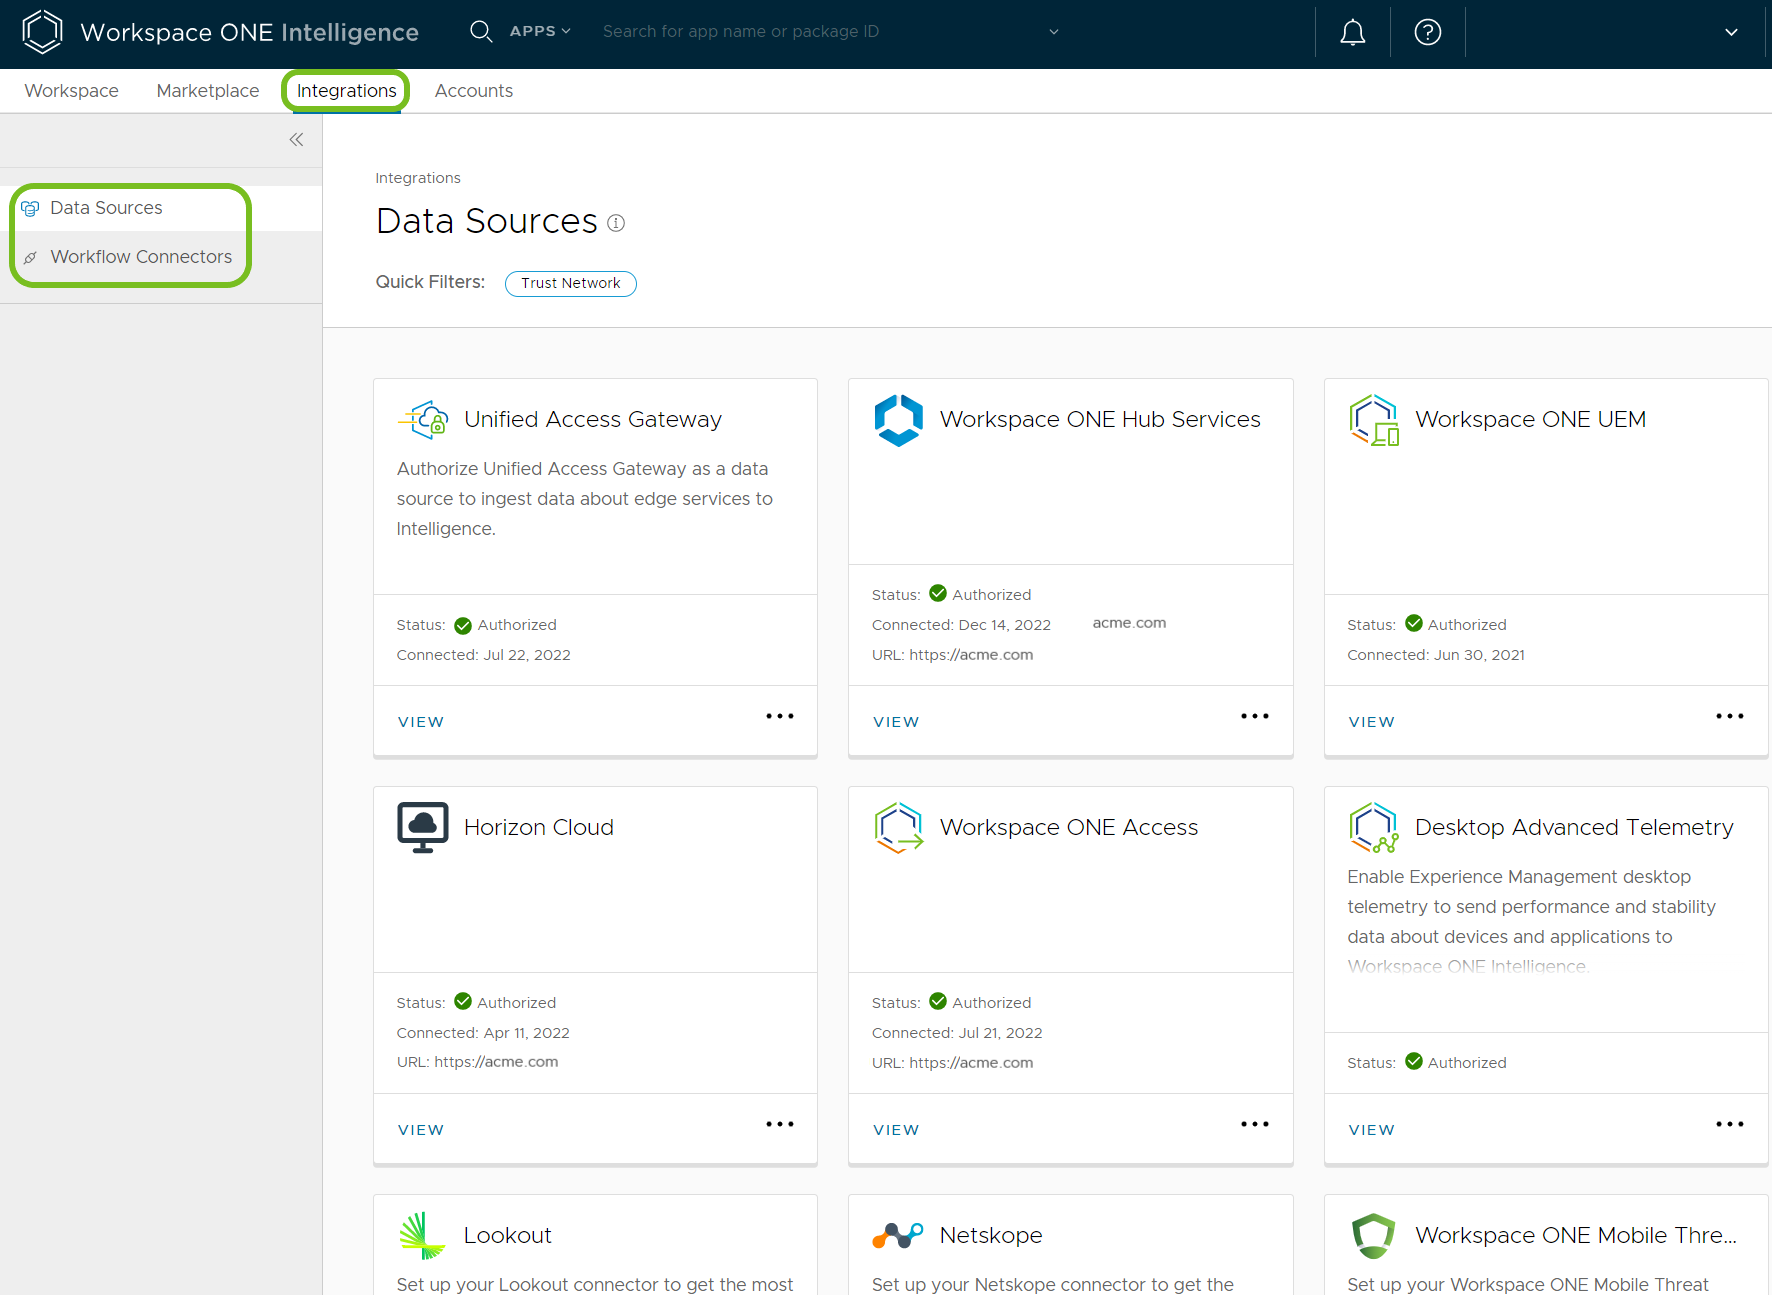Click 'Connected: Jul 22, 2022' text

coord(483,655)
